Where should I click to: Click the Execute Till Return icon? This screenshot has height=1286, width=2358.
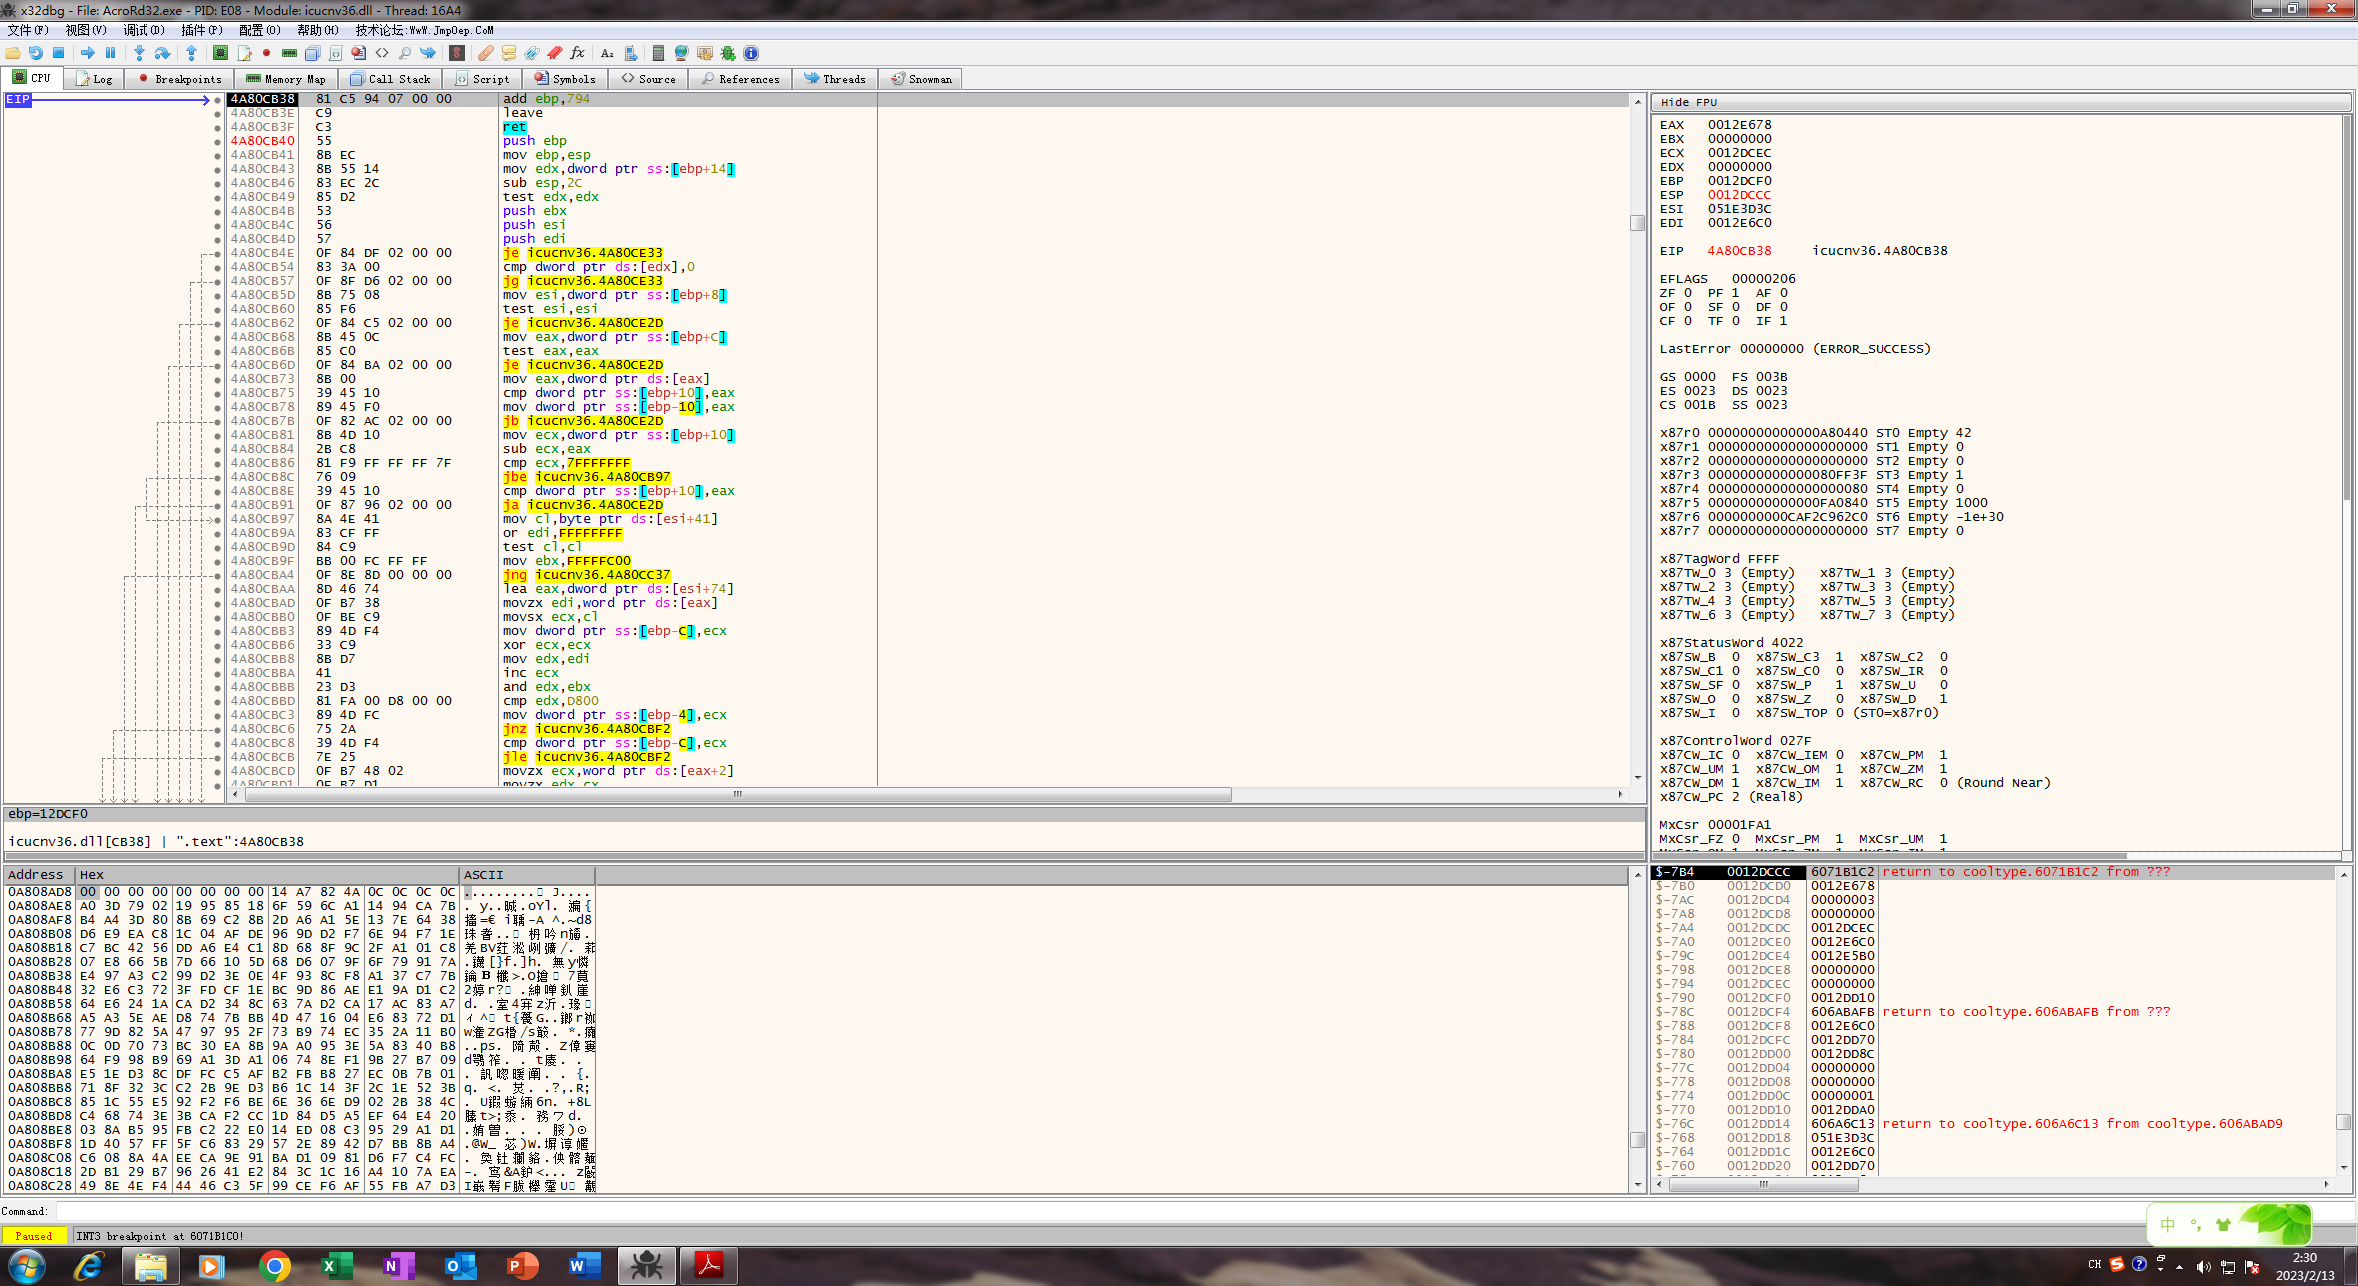tap(192, 53)
